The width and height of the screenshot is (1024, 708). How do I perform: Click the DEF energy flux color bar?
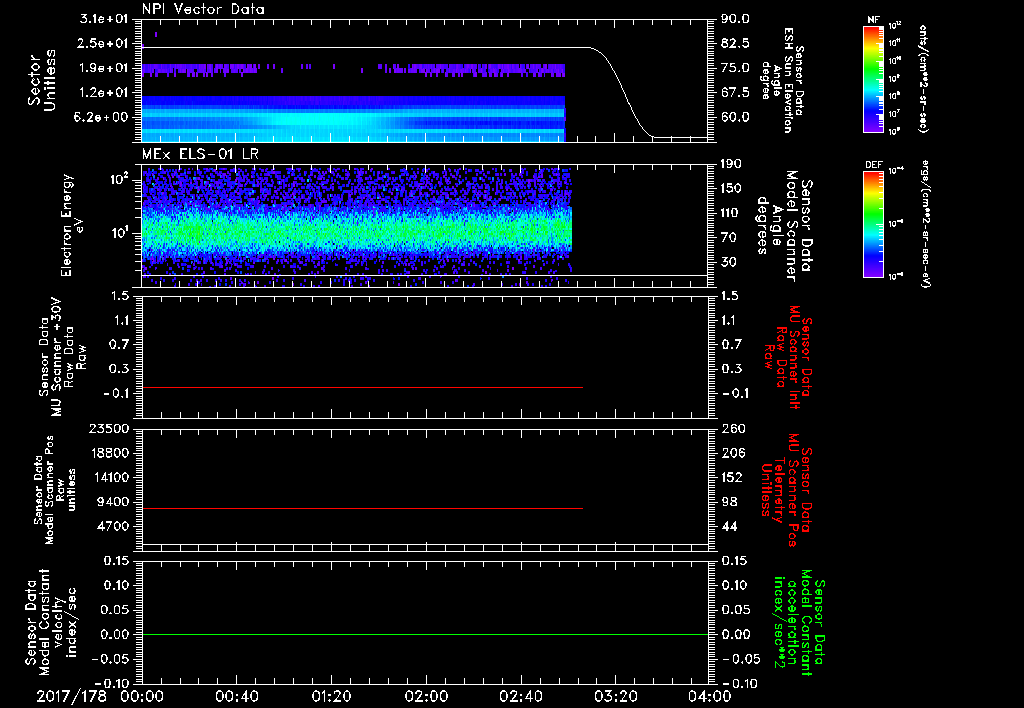(874, 223)
